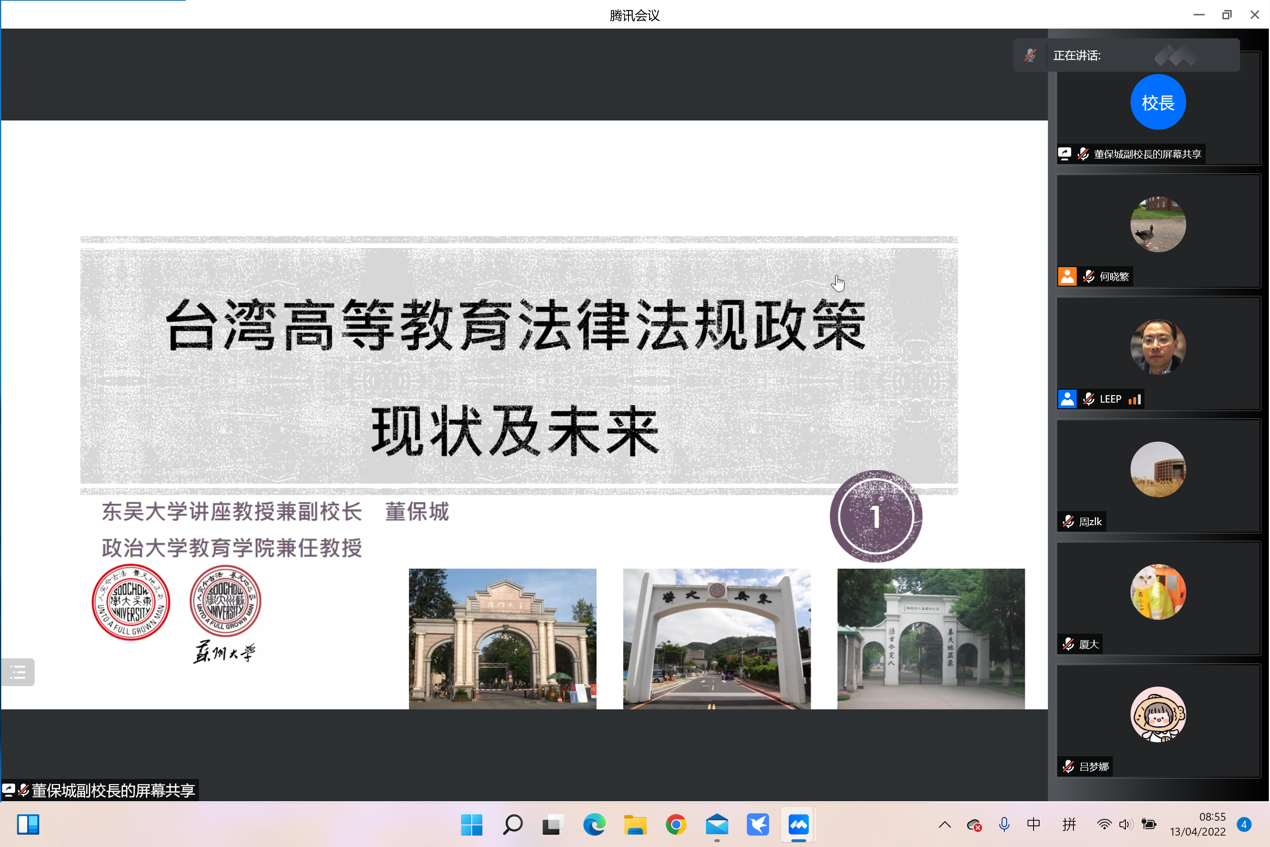Open File Explorer from the taskbar
Image resolution: width=1270 pixels, height=847 pixels.
[x=635, y=825]
